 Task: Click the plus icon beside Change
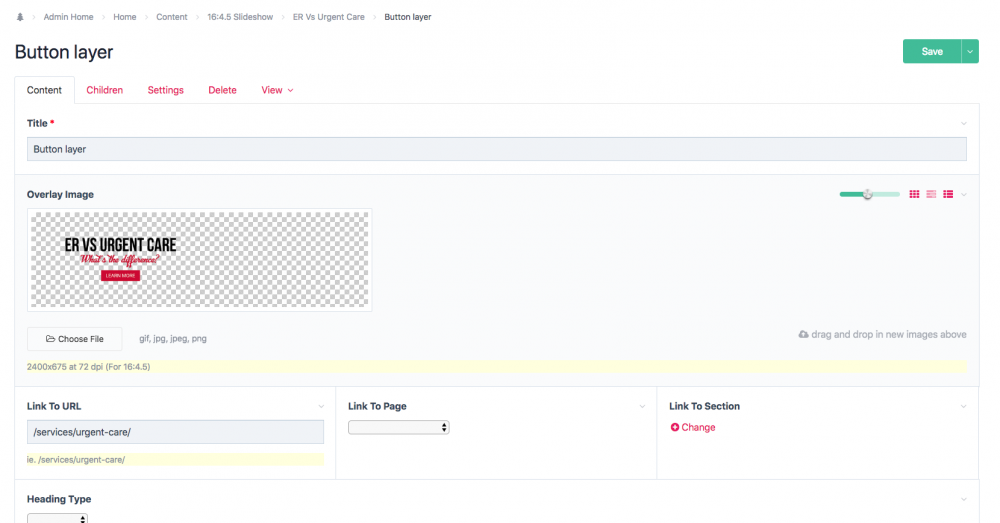[675, 427]
